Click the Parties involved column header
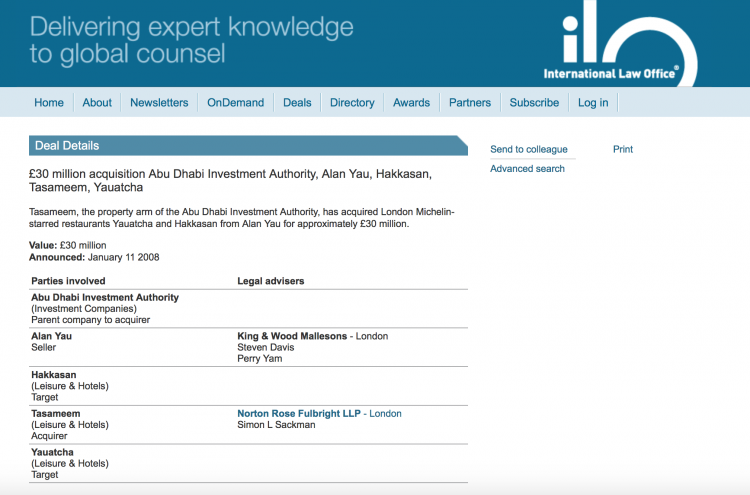This screenshot has width=750, height=495. [68, 281]
